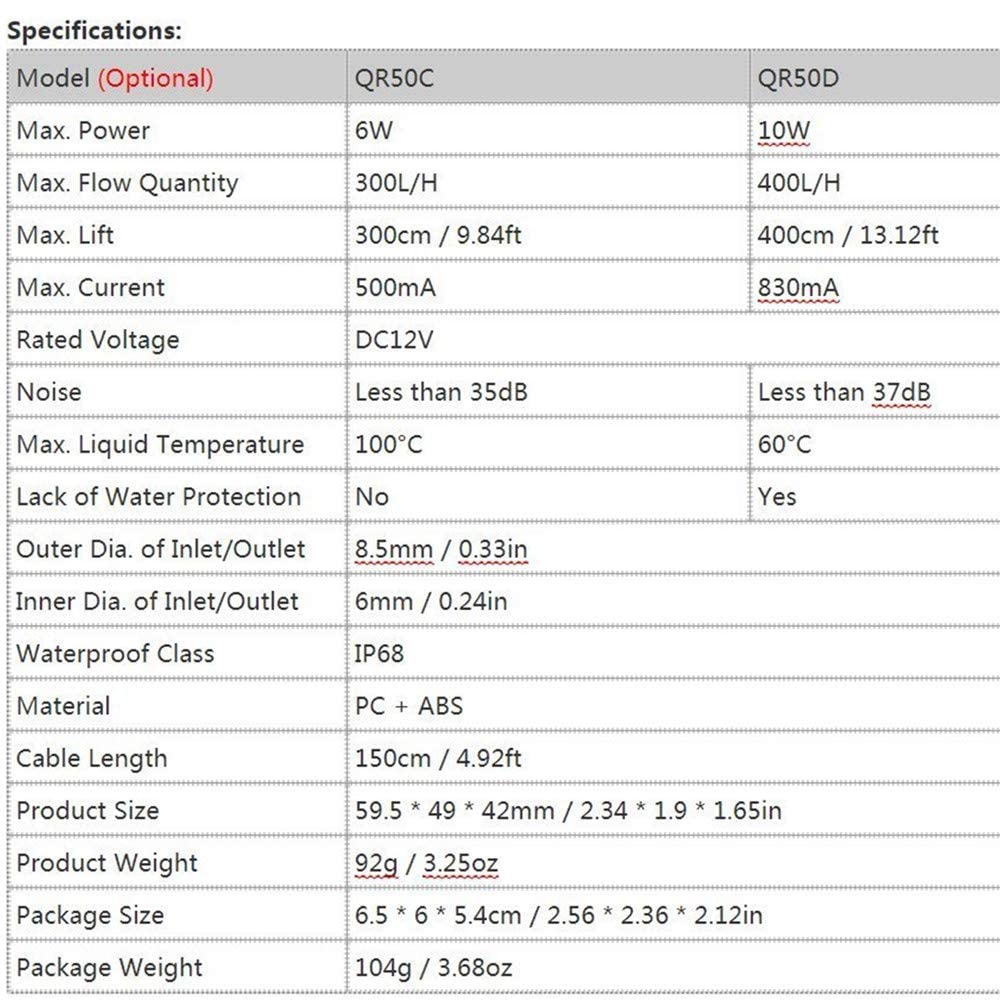1000x1000 pixels.
Task: Click the underlined 830mA current value
Action: point(798,288)
